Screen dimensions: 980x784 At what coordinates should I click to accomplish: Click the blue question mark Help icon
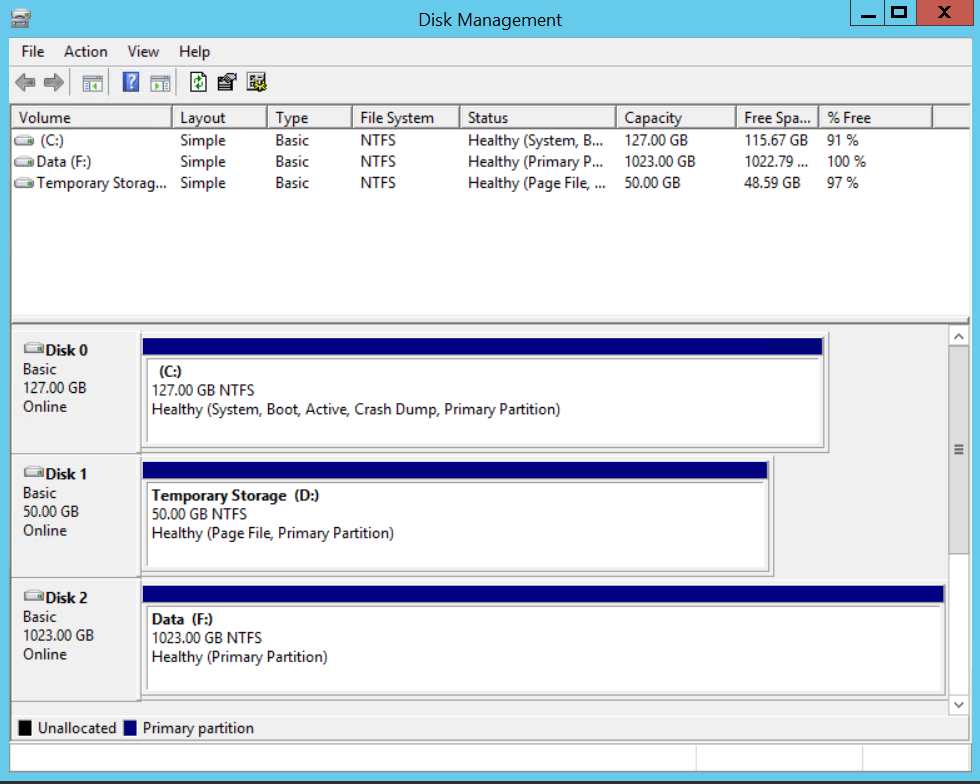click(x=130, y=82)
